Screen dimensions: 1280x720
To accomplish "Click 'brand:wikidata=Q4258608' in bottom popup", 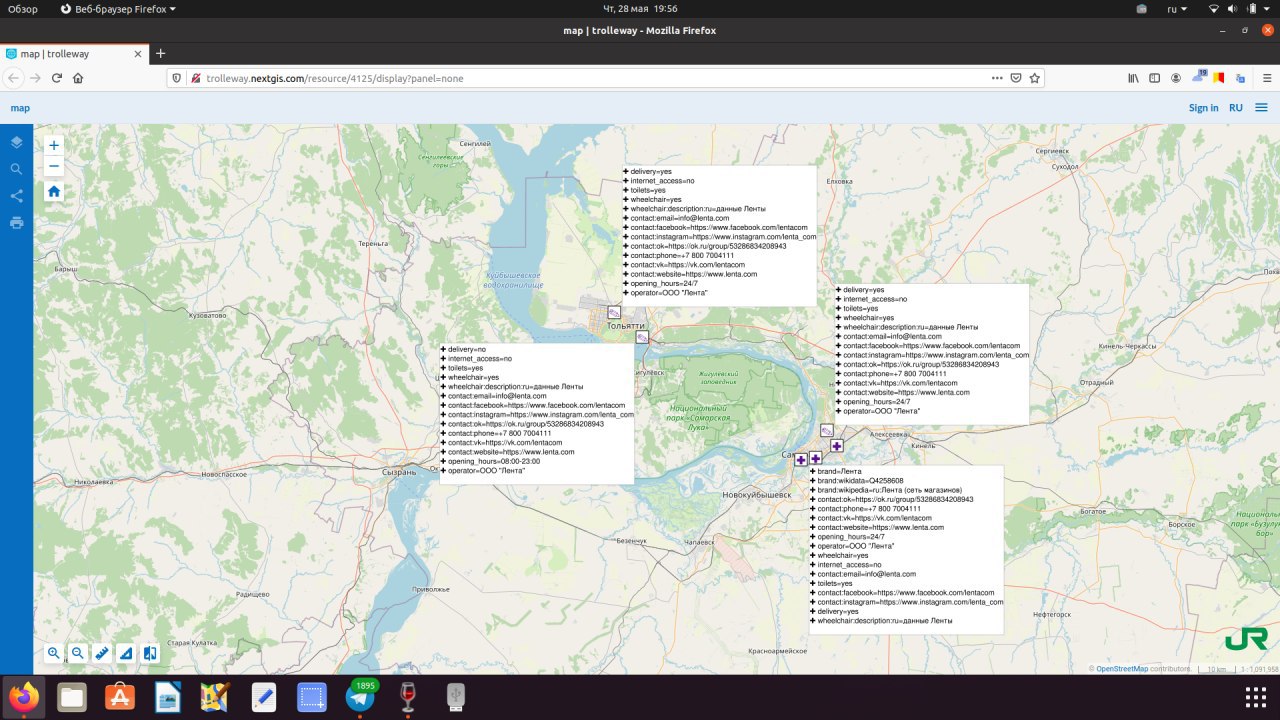I will coord(860,480).
